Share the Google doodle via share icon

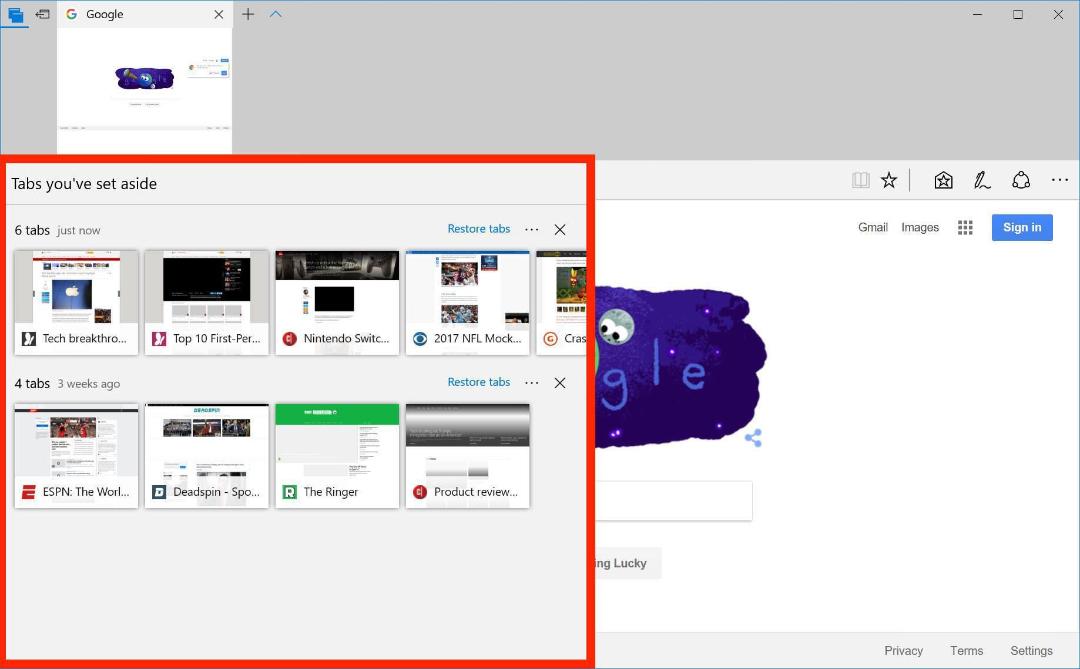click(x=754, y=438)
